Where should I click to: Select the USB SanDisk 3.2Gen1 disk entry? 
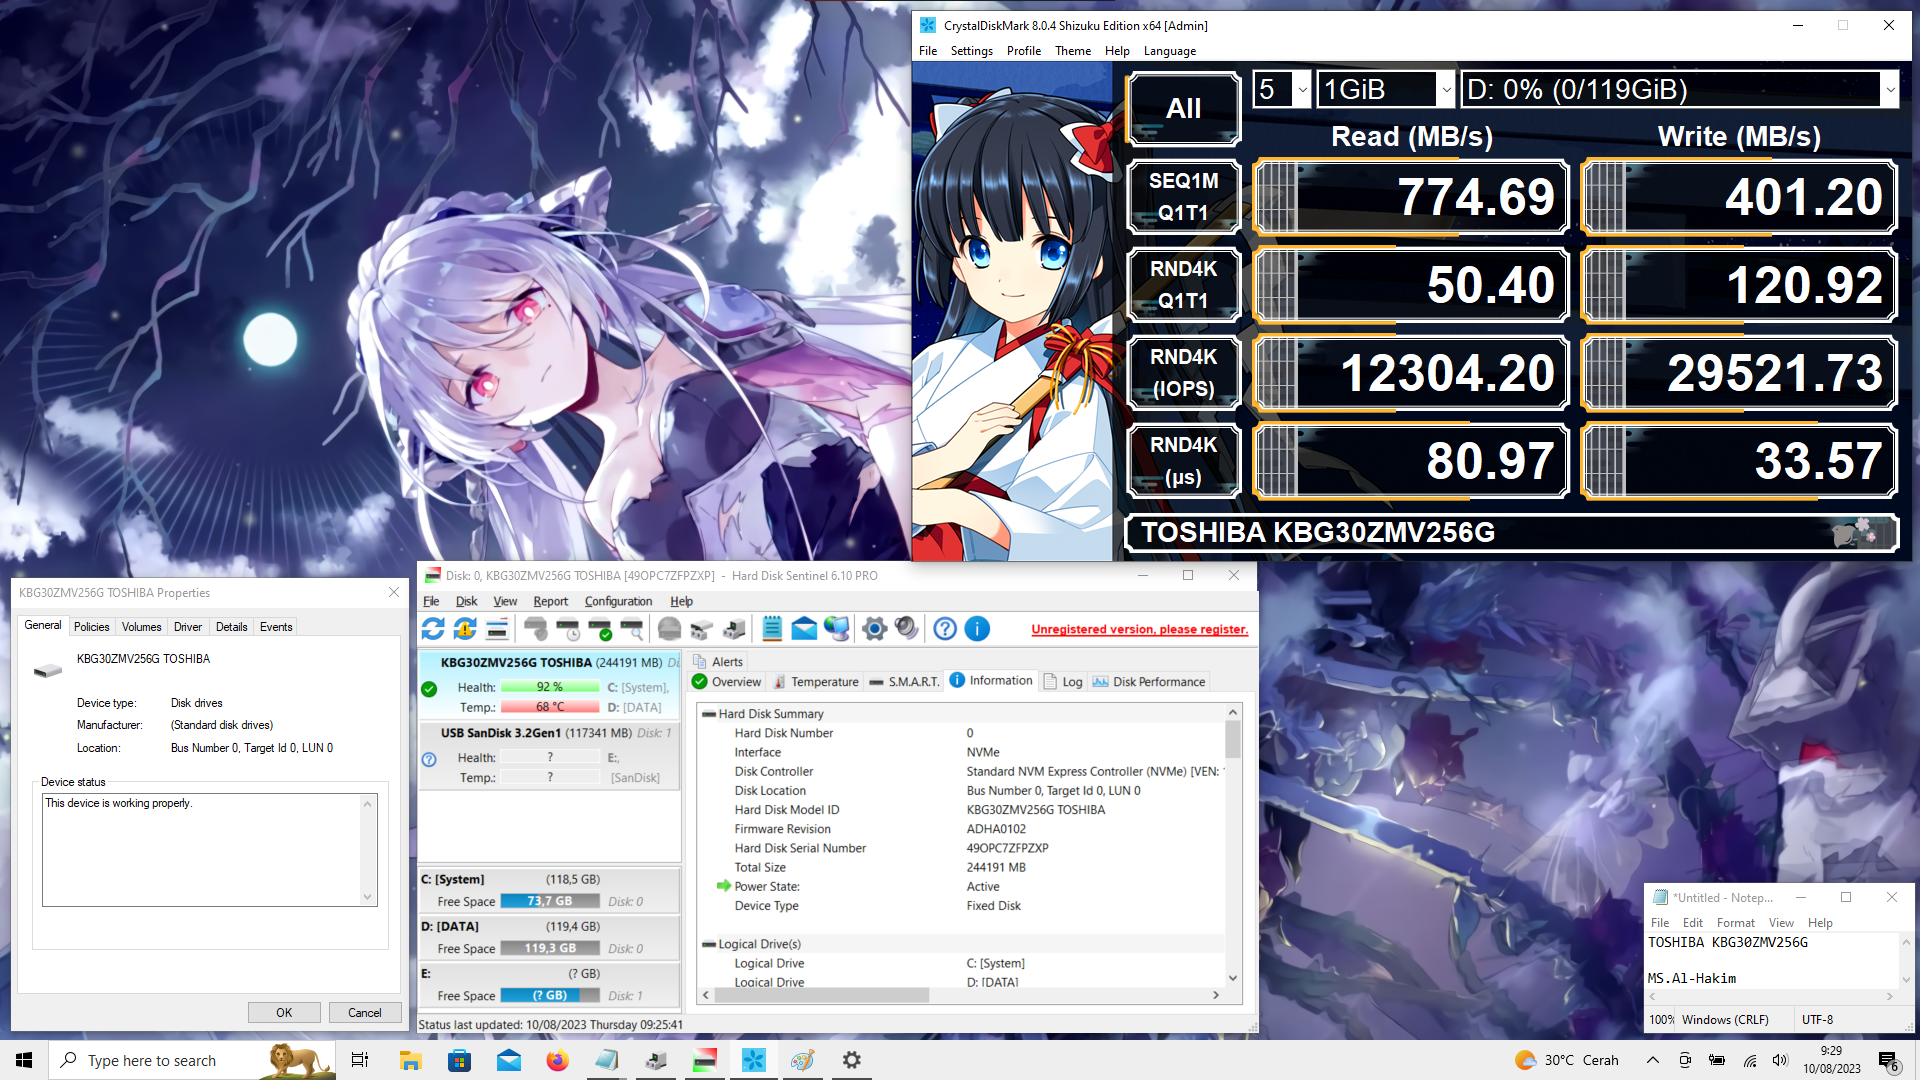[x=548, y=755]
